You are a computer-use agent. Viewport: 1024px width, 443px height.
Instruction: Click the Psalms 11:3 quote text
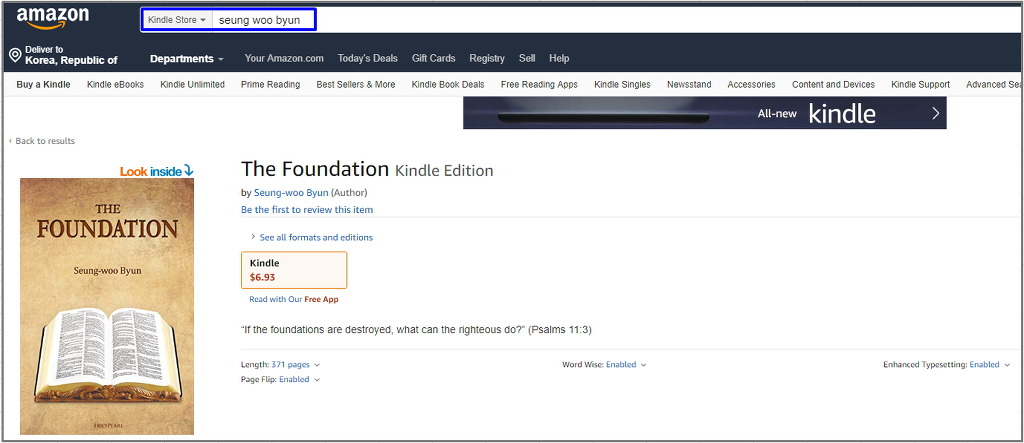[416, 330]
